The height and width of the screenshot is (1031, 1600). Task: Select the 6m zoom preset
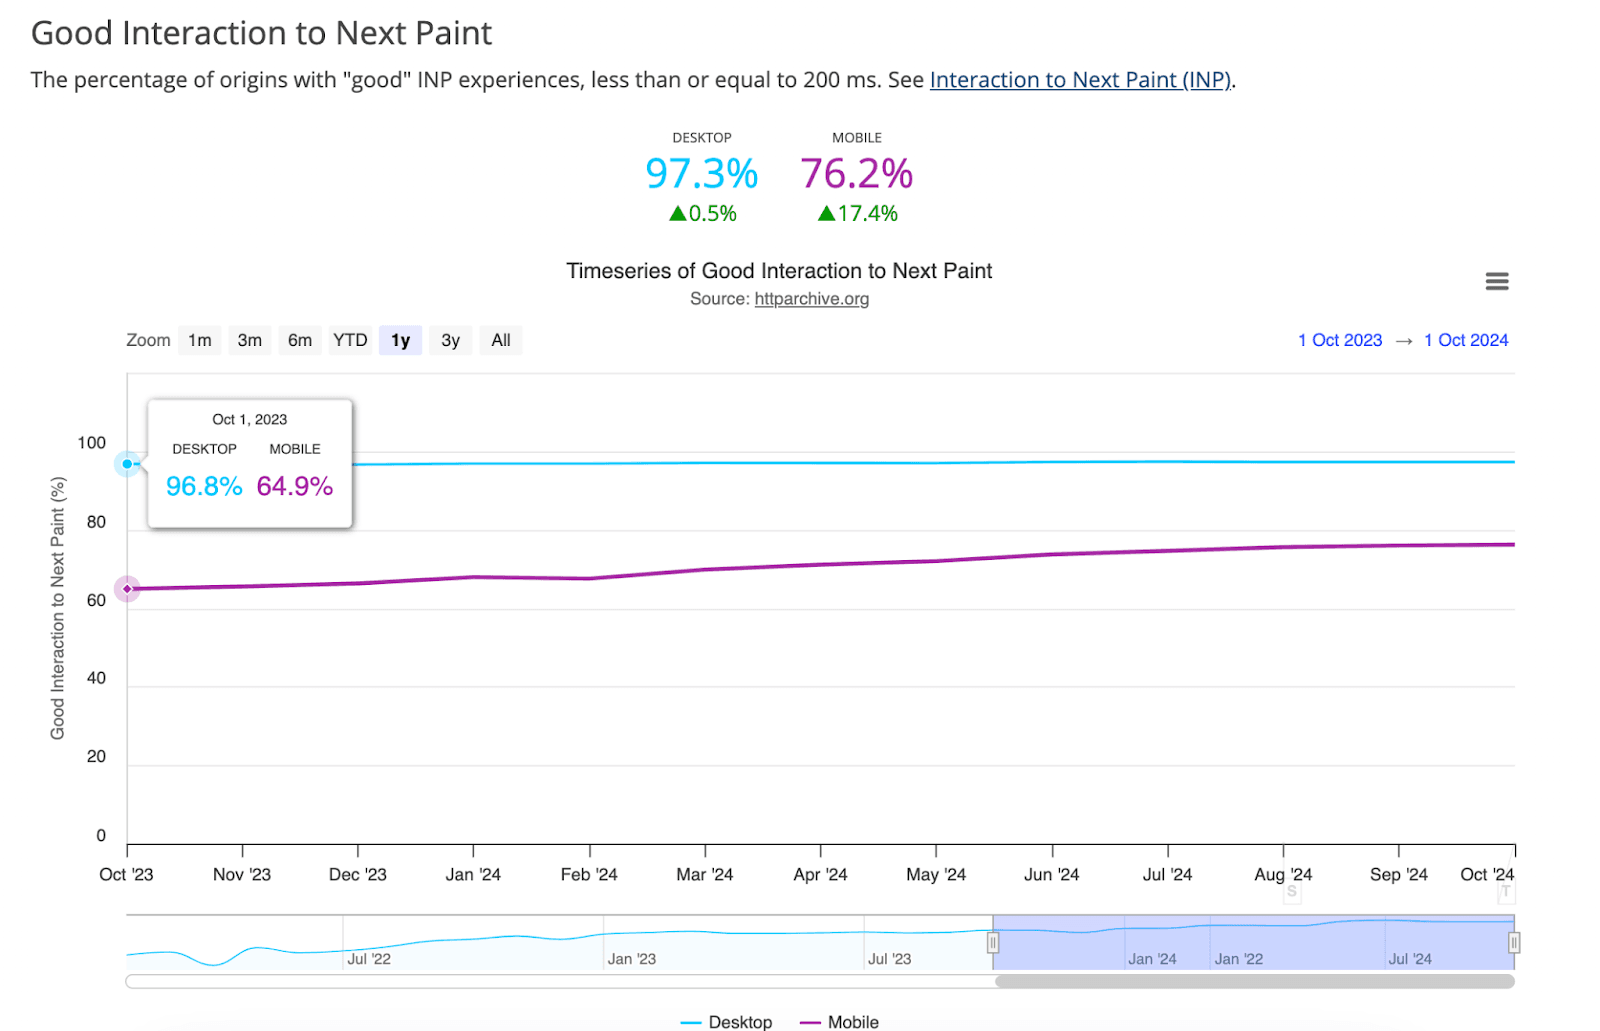[x=299, y=340]
